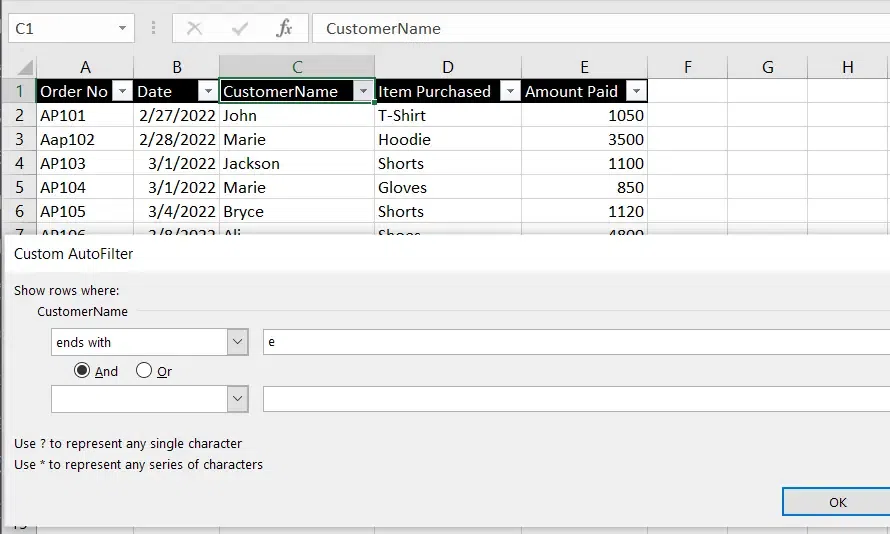890x534 pixels.
Task: Select row 5 header
Action: point(19,187)
